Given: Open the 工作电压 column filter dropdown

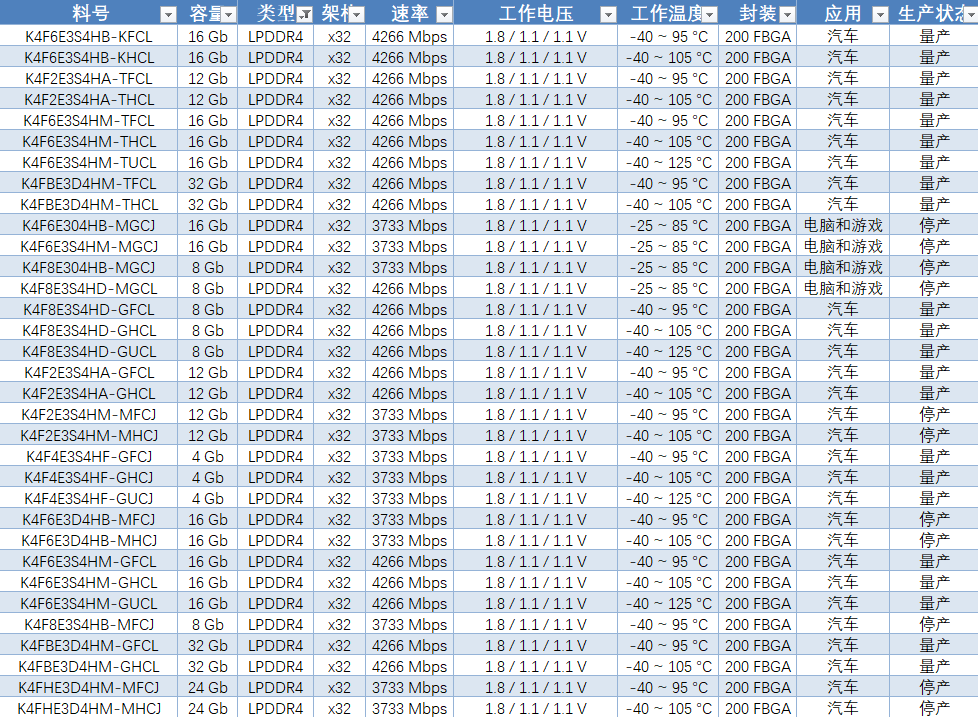Looking at the screenshot, I should (x=608, y=14).
